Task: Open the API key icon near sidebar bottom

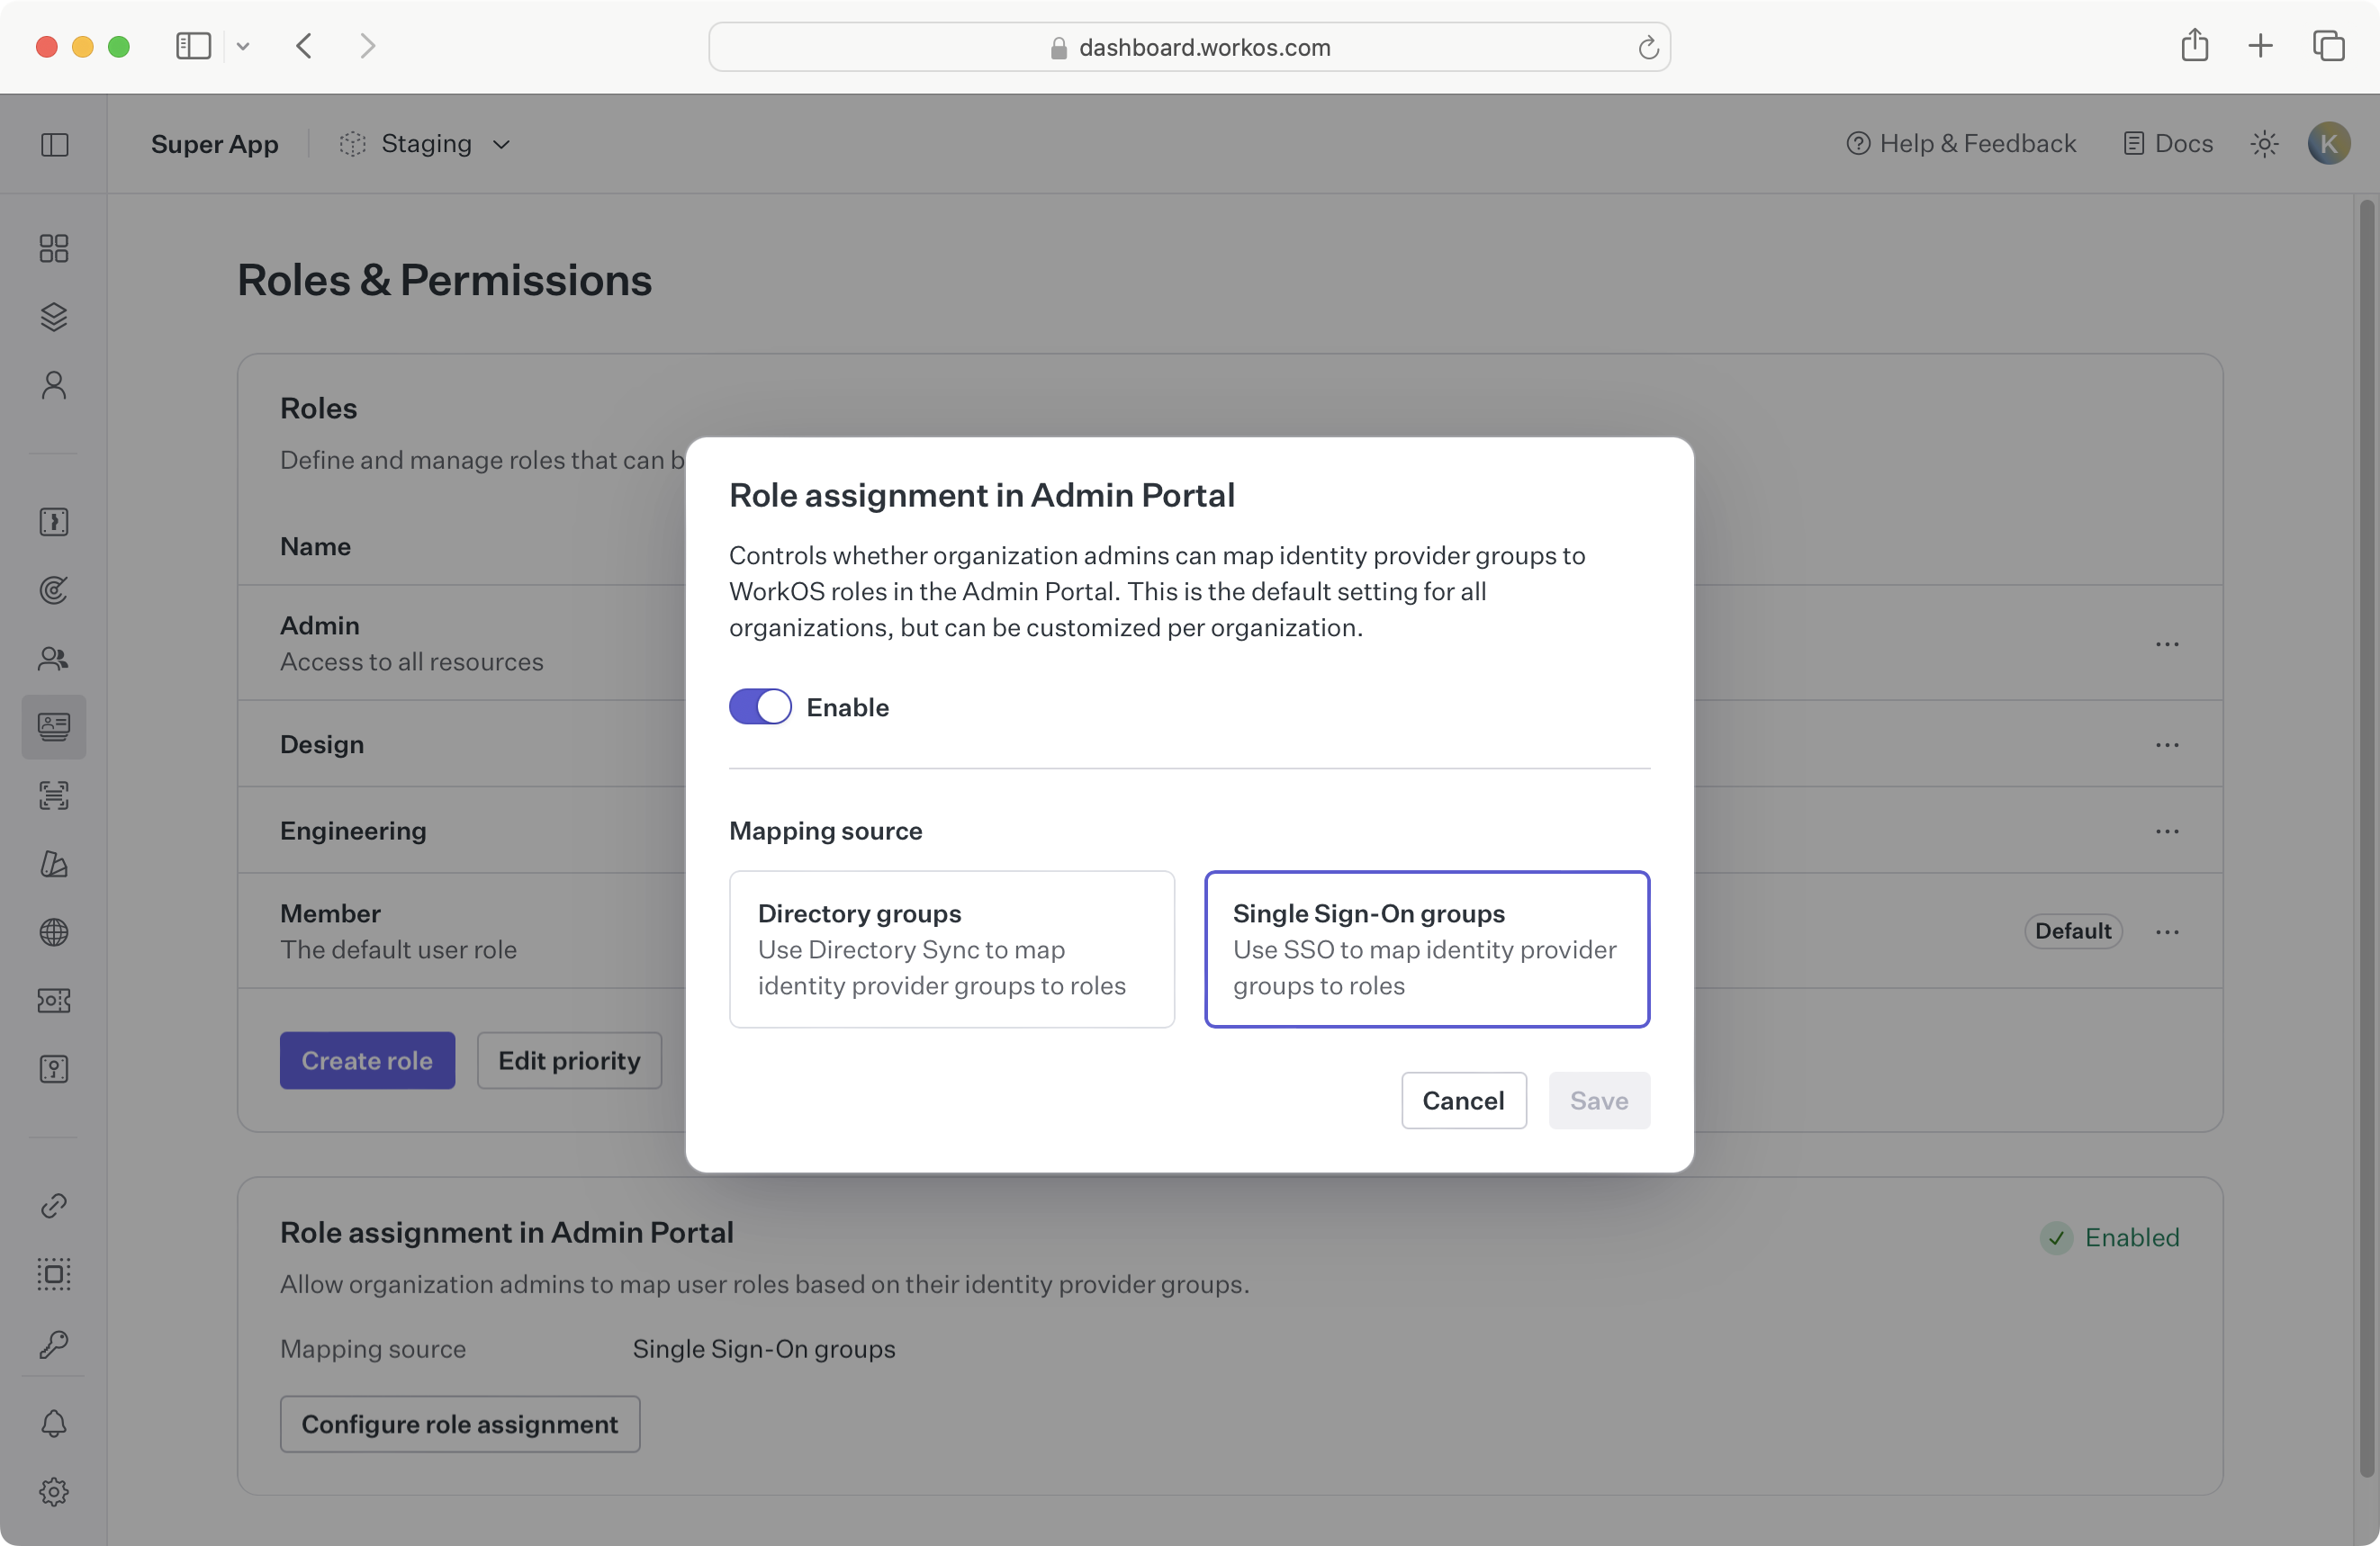Action: (x=53, y=1344)
